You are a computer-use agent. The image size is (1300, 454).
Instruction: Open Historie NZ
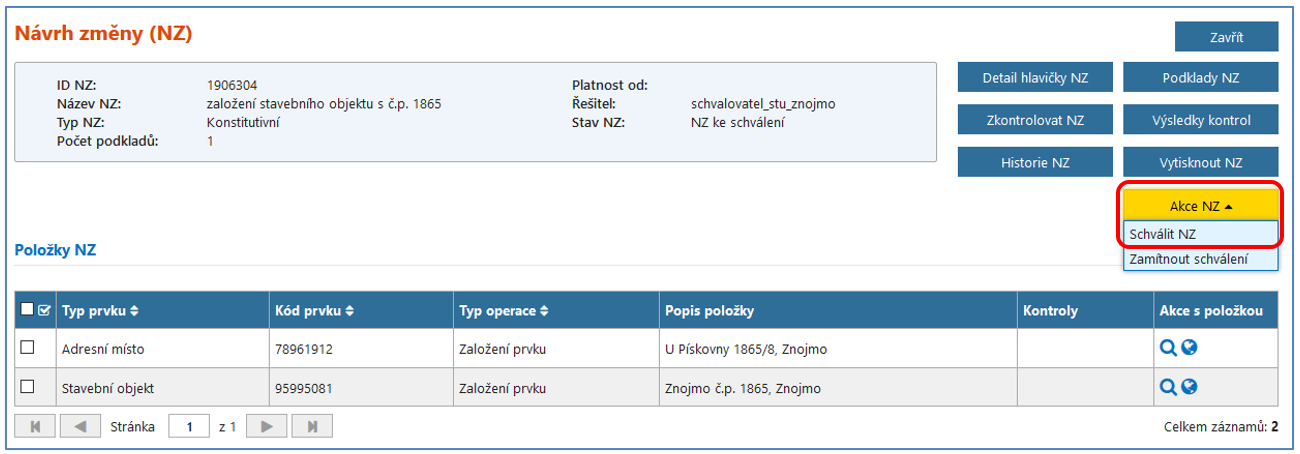click(x=1035, y=162)
